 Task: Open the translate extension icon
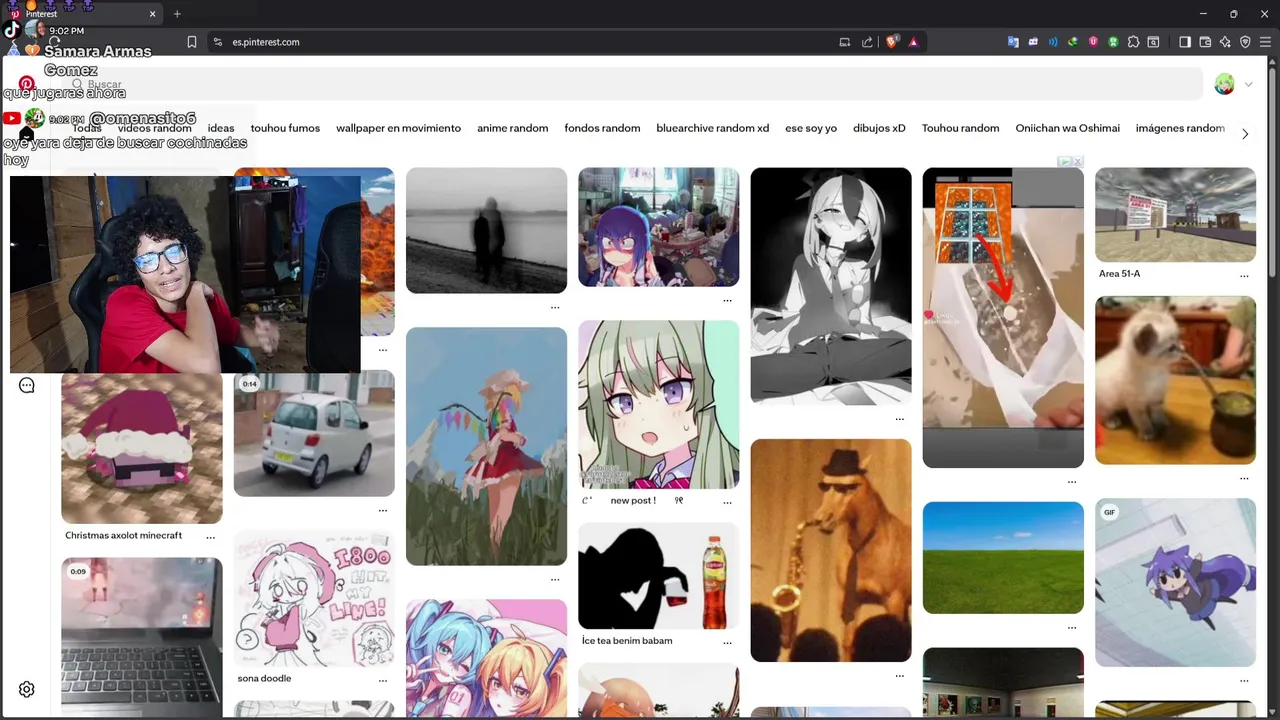1013,42
